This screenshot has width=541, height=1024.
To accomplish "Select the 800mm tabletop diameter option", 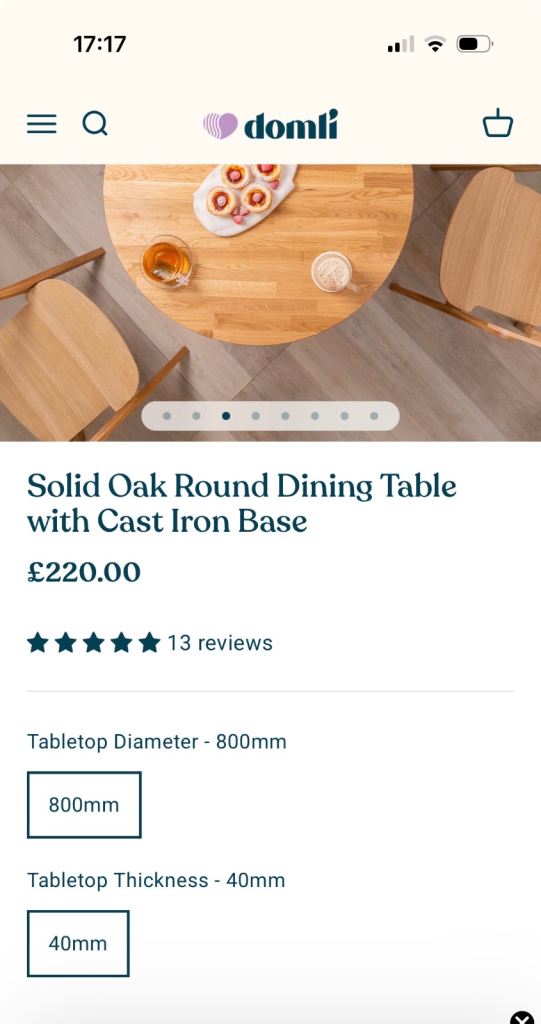I will [84, 805].
